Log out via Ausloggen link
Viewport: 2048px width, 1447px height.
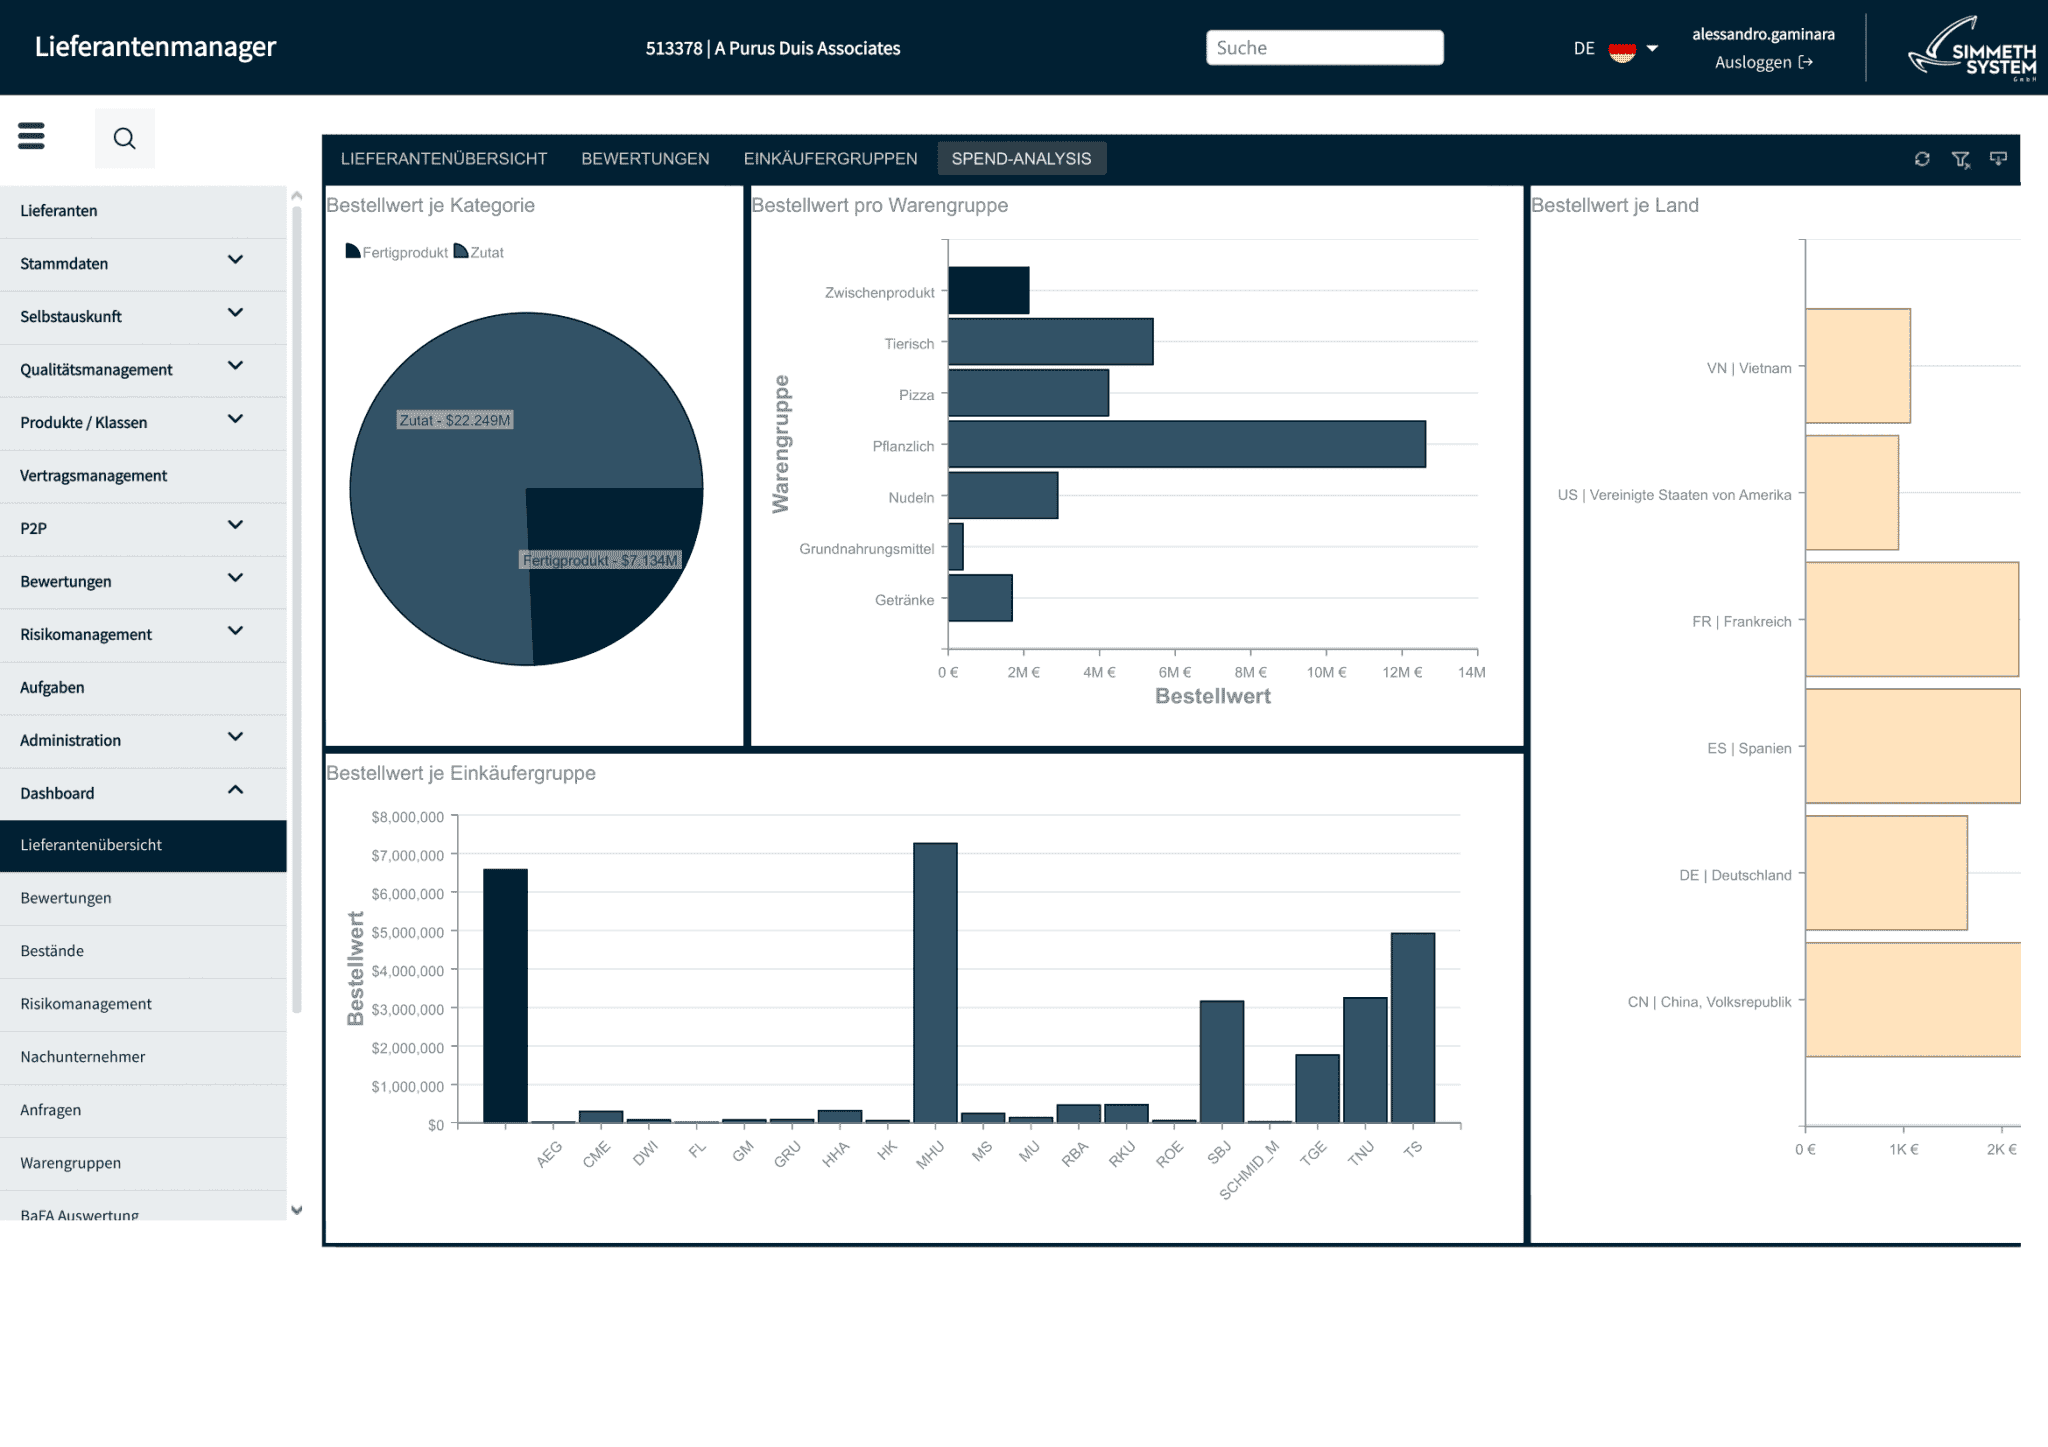1763,62
